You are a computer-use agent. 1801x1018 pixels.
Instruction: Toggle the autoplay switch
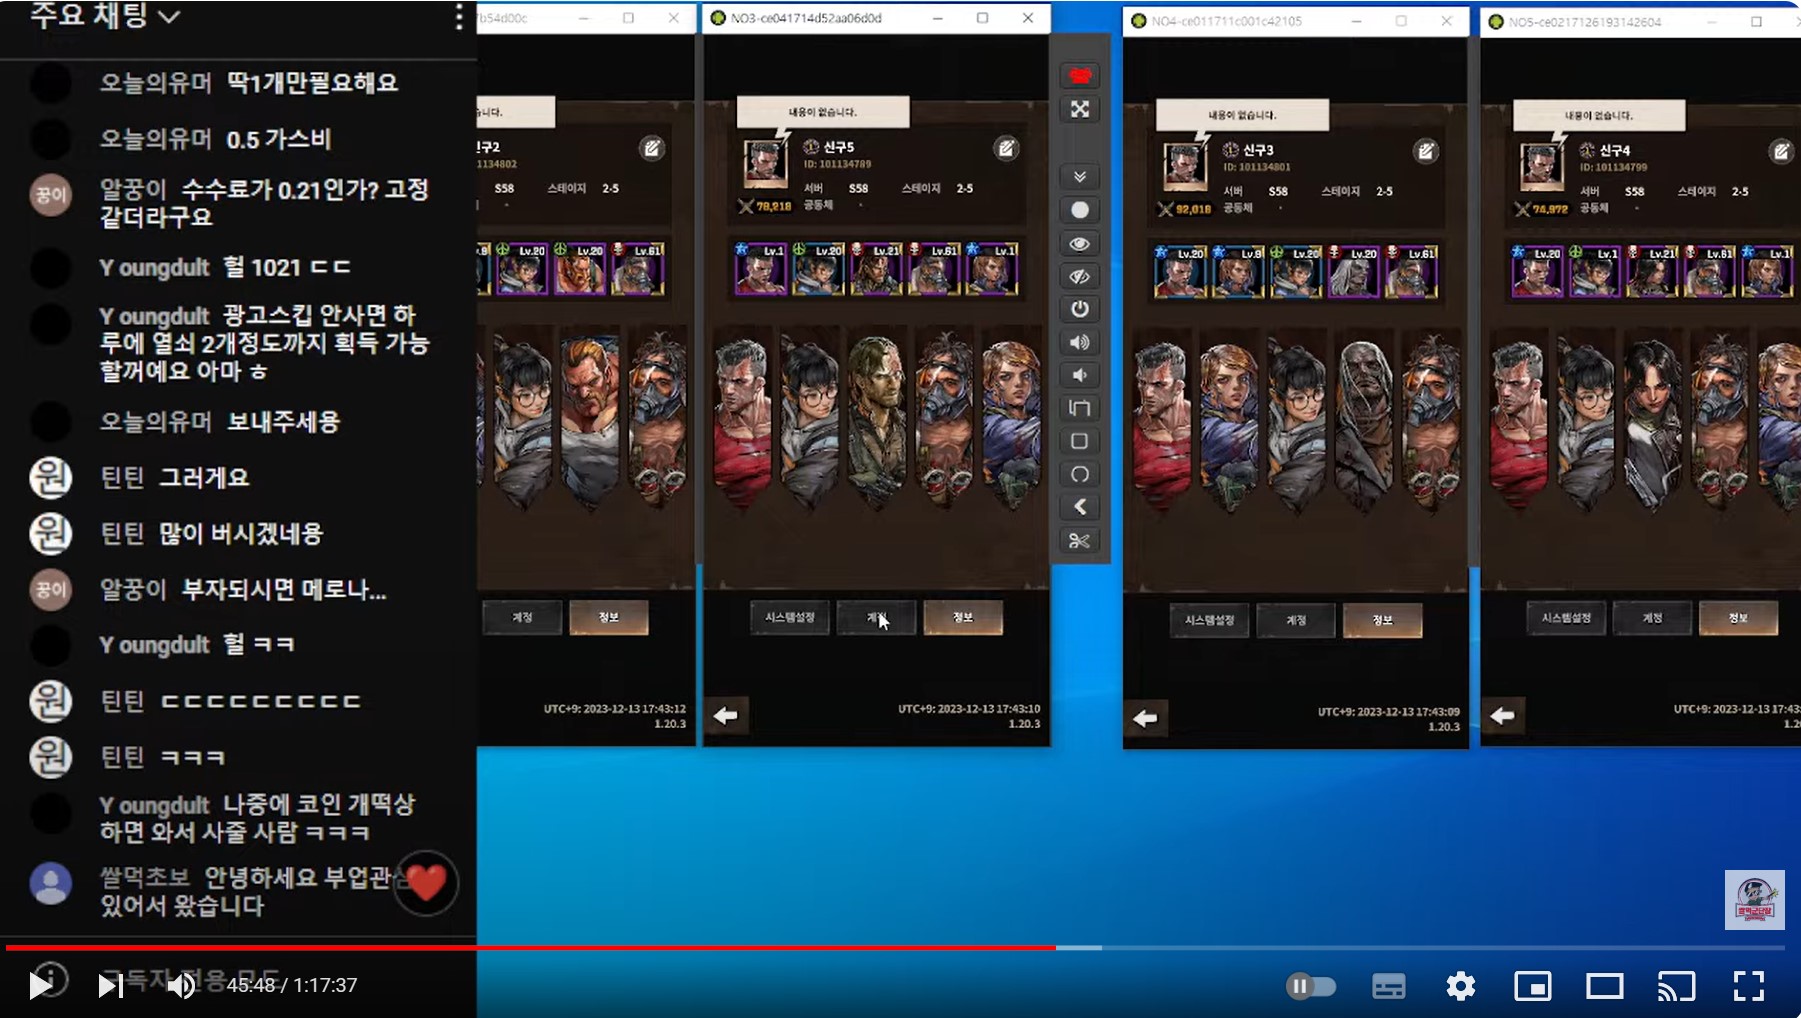pos(1310,987)
